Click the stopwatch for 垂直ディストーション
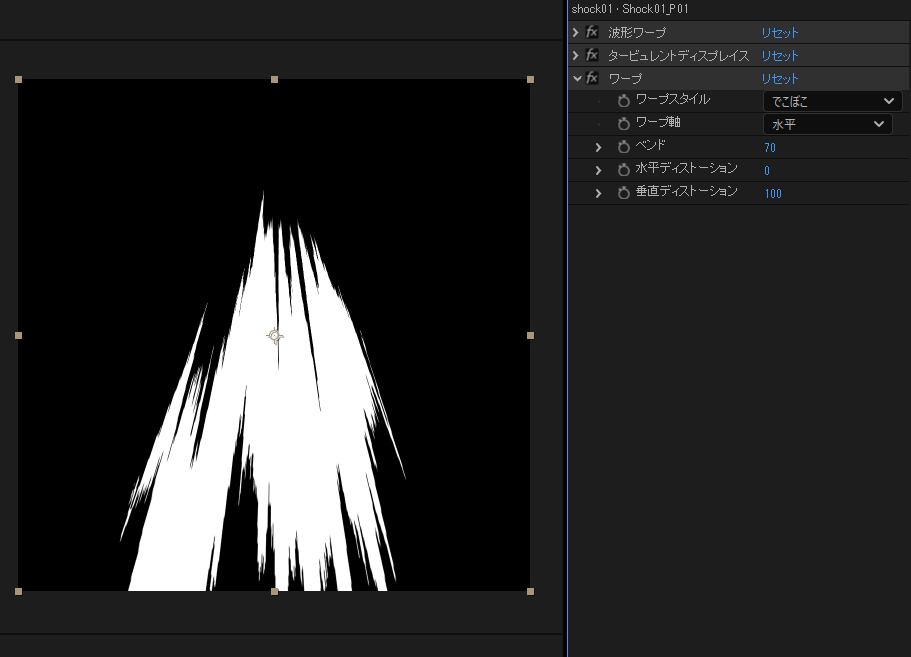The image size is (911, 657). coord(624,193)
